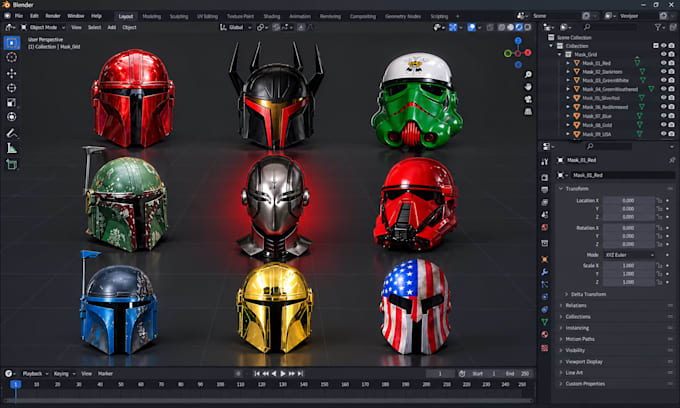Hide Mask_01_Red with its eye icon
This screenshot has height=408, width=680.
(664, 63)
